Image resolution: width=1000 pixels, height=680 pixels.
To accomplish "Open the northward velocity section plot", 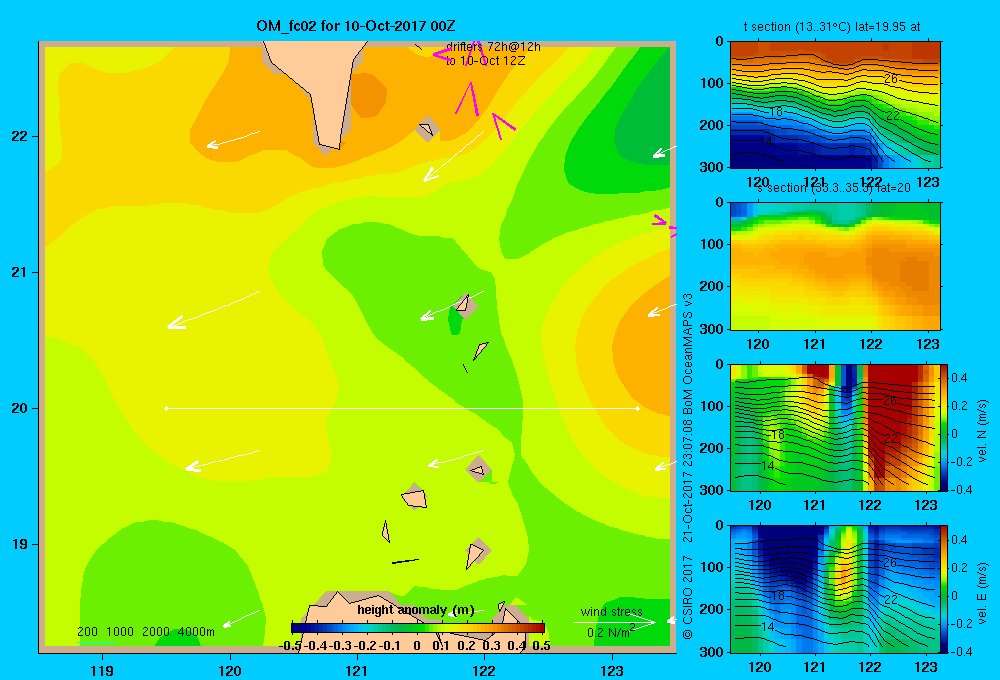I will click(835, 427).
